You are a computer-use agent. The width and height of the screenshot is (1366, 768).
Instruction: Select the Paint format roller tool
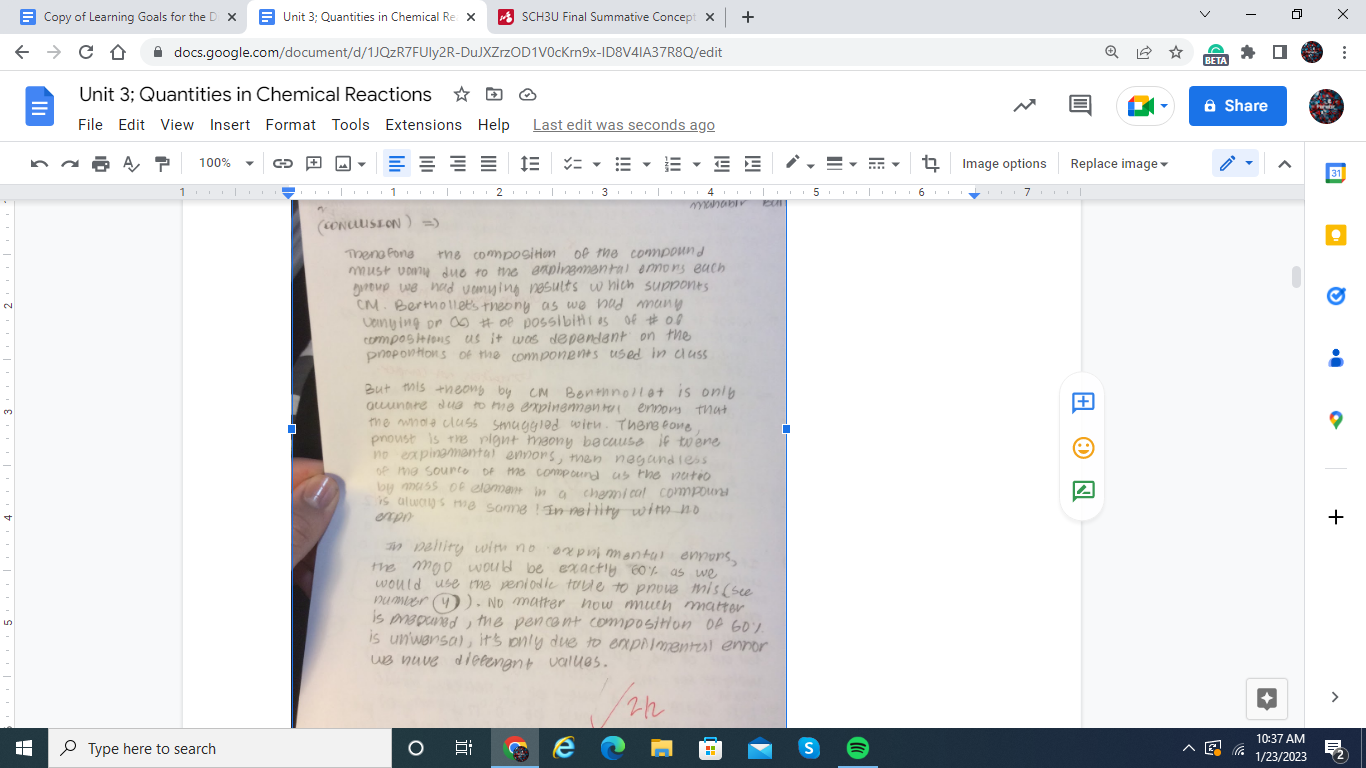coord(162,164)
